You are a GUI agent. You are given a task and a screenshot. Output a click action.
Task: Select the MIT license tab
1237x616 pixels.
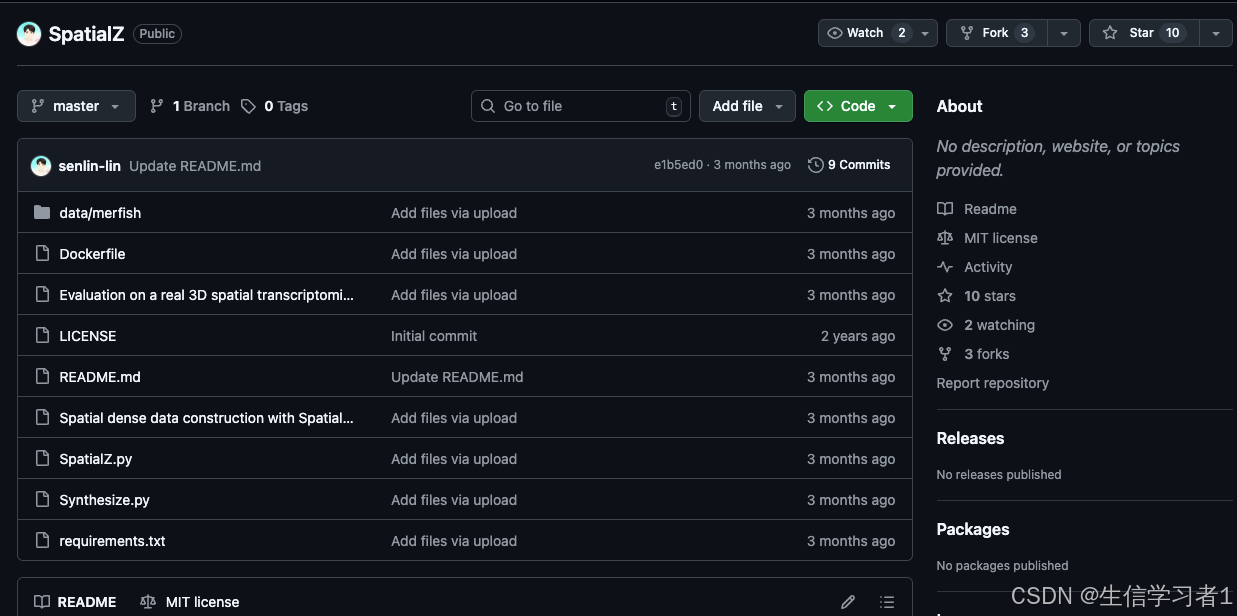[190, 602]
